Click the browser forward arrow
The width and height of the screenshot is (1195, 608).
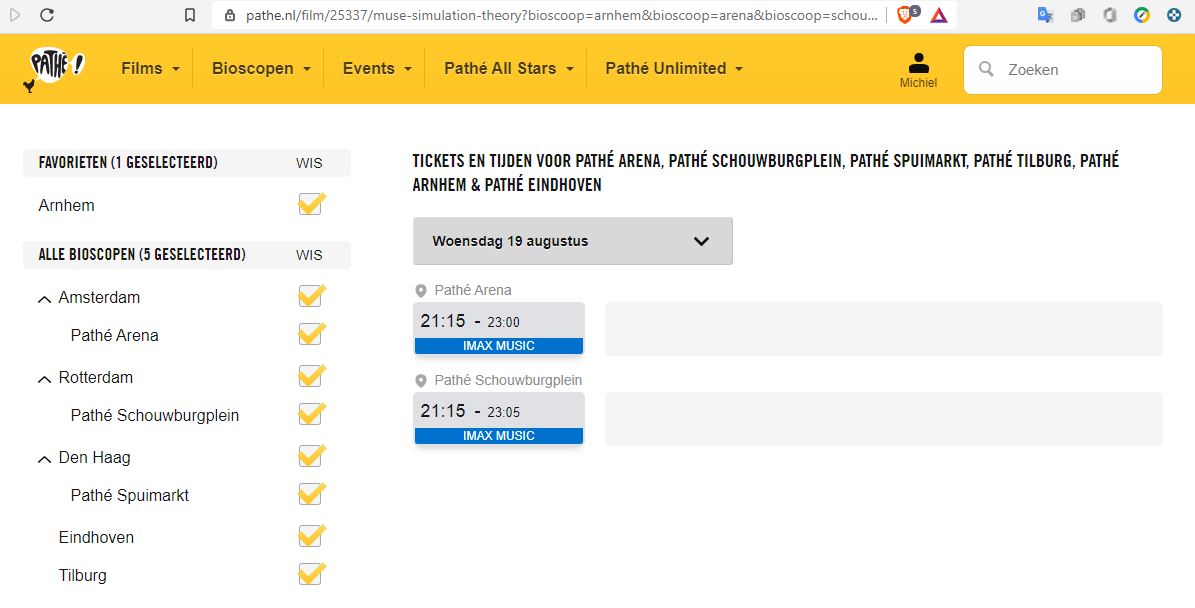14,14
